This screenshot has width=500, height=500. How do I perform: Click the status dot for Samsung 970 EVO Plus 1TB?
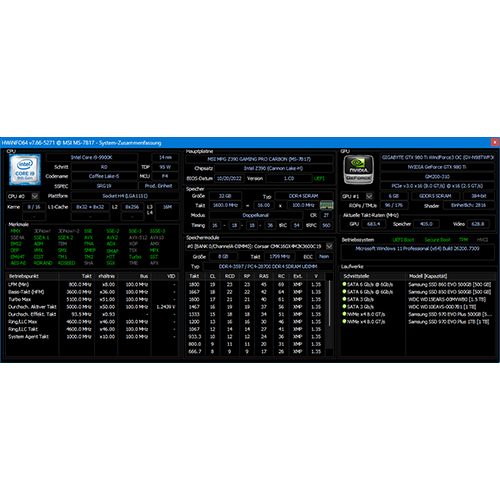pyautogui.click(x=344, y=321)
